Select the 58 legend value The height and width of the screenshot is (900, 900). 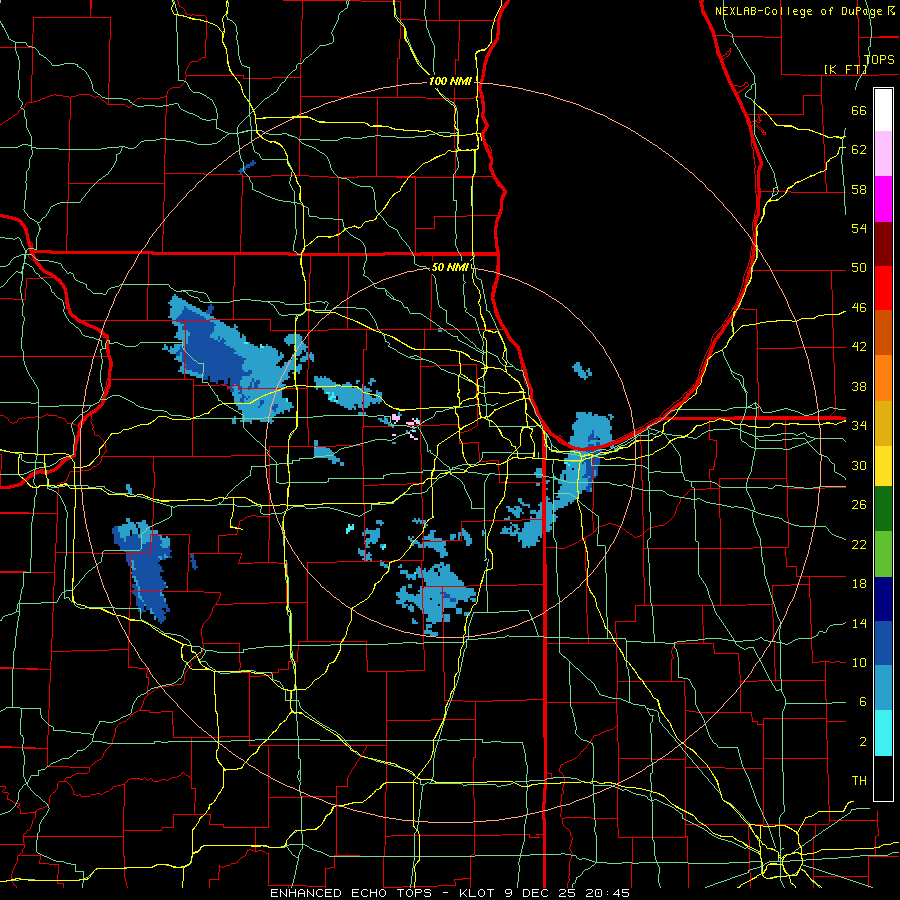[859, 189]
